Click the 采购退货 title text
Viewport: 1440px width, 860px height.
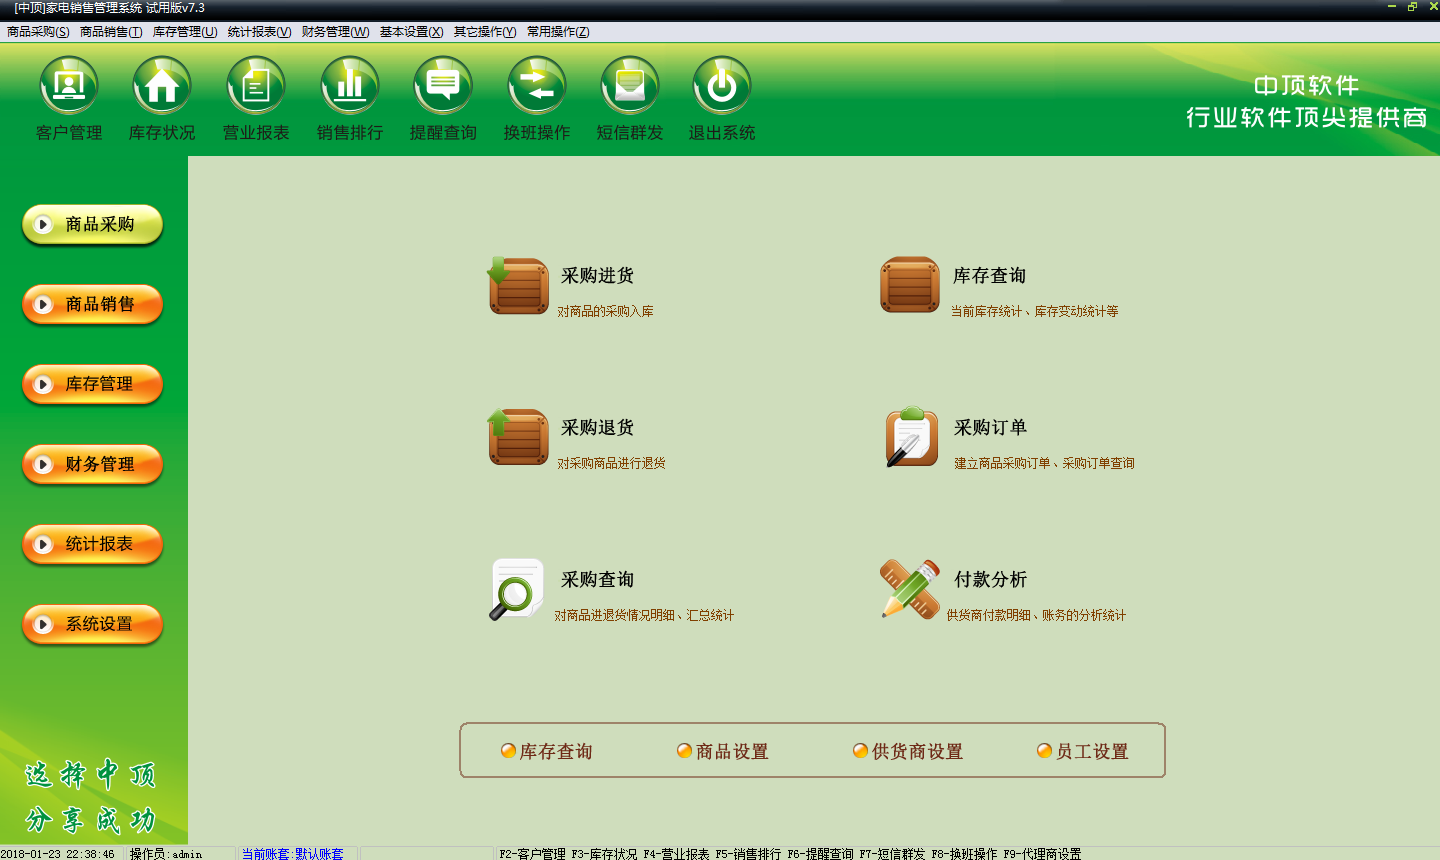tap(597, 428)
